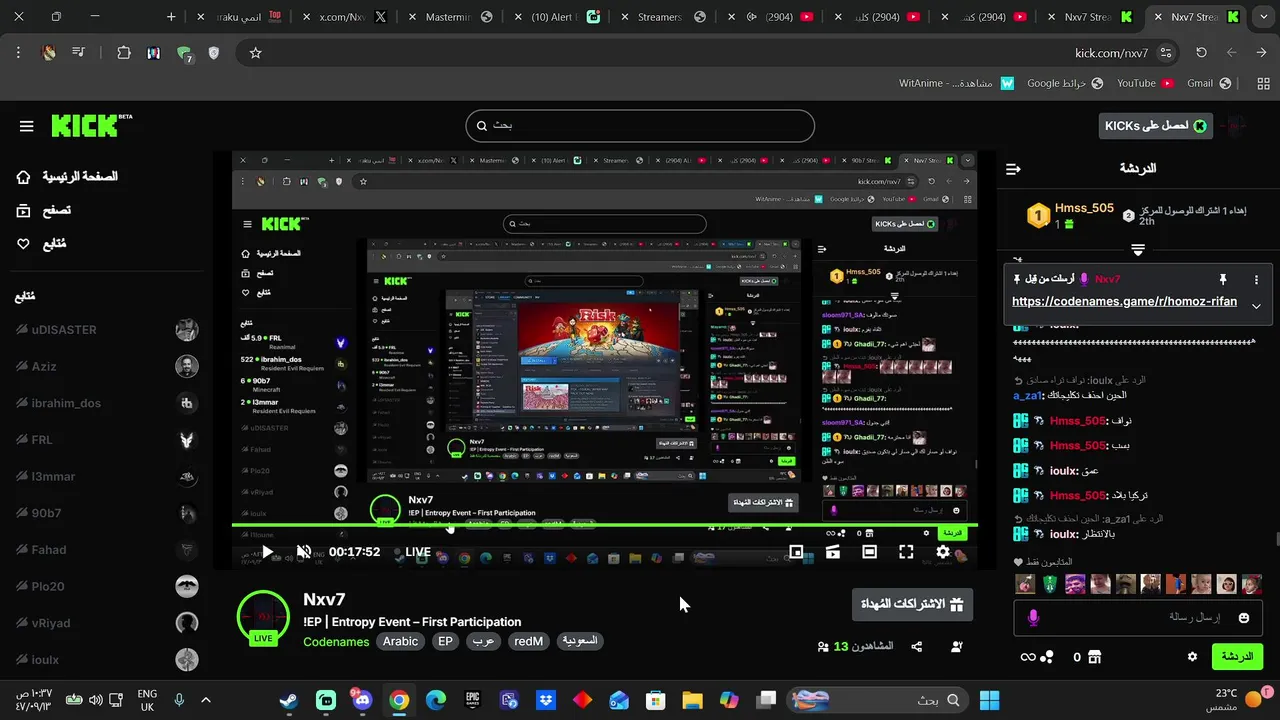Screen dimensions: 1280x720
Task: Click the Nxv7 streamer avatar
Action: 263,617
